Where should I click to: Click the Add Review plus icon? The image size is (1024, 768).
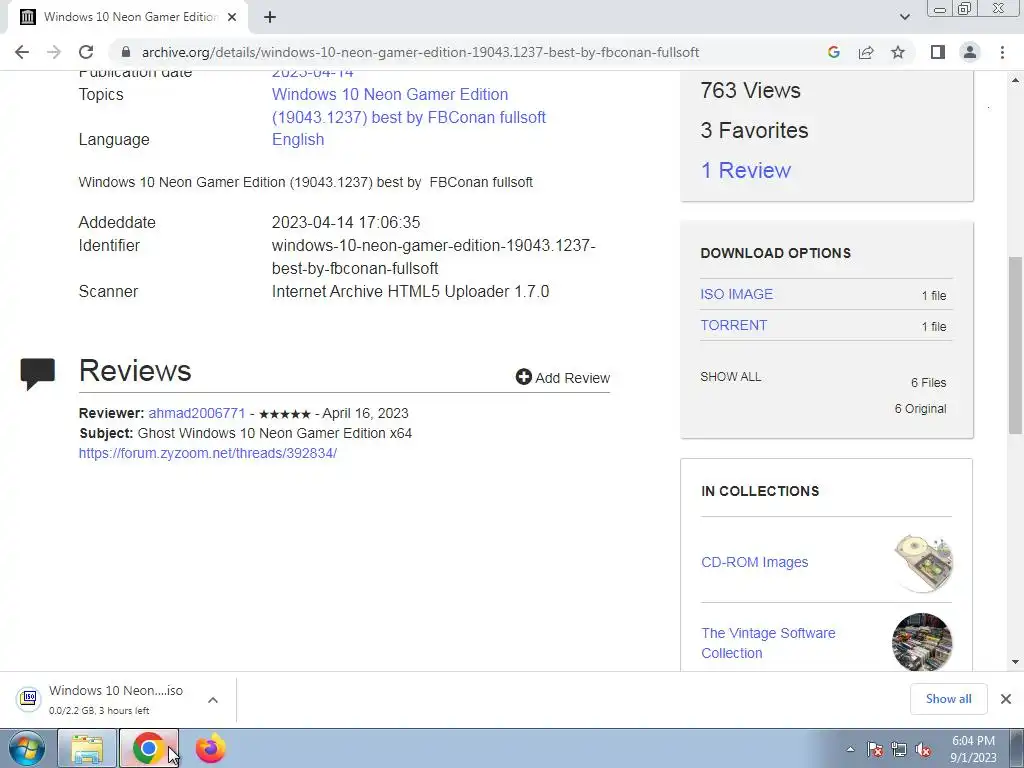(523, 377)
